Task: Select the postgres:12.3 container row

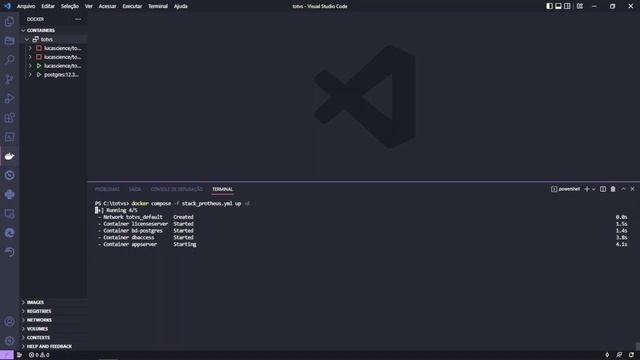Action: tap(53, 75)
